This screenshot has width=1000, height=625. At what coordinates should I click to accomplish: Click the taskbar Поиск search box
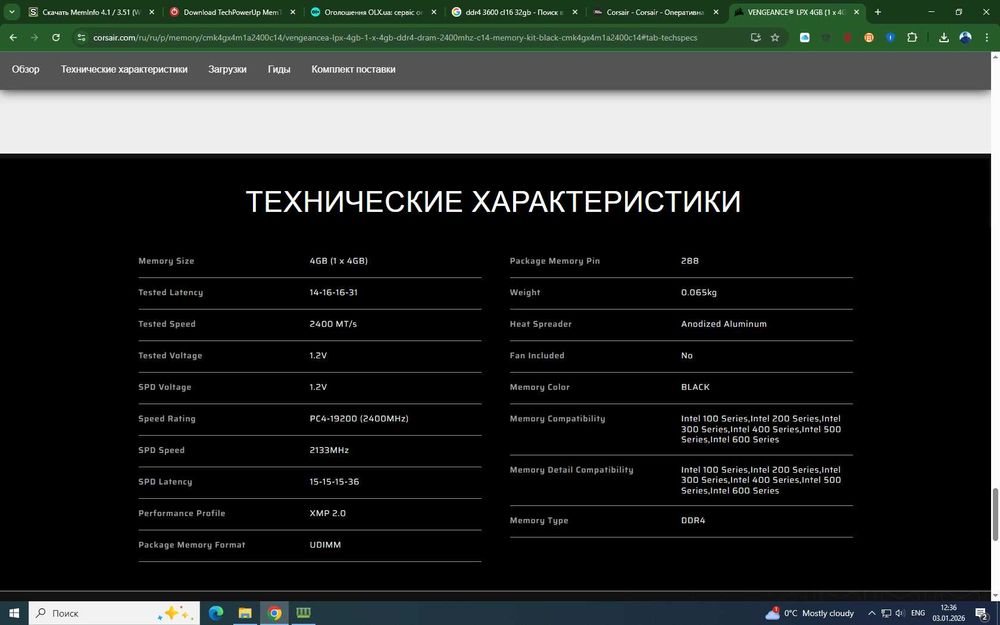[x=114, y=613]
